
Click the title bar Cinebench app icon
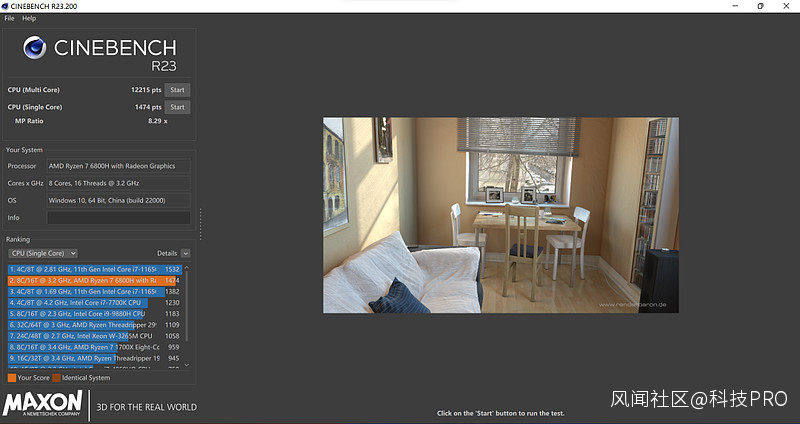(5, 6)
